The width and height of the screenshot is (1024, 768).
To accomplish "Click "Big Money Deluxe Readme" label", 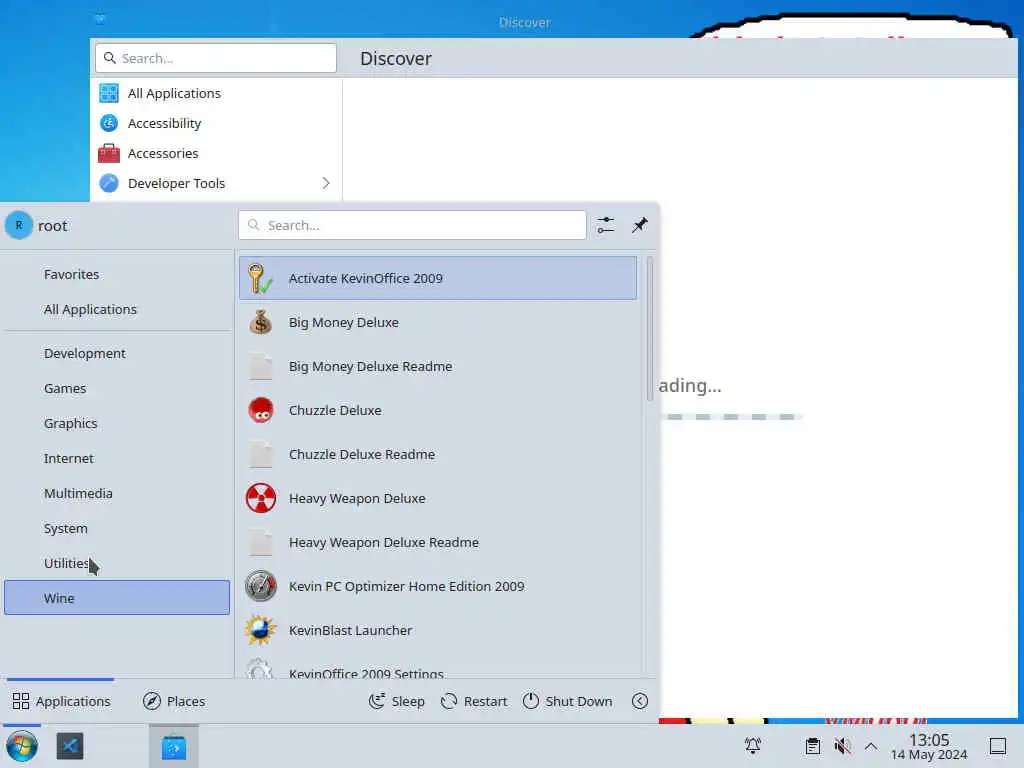I will 370,366.
